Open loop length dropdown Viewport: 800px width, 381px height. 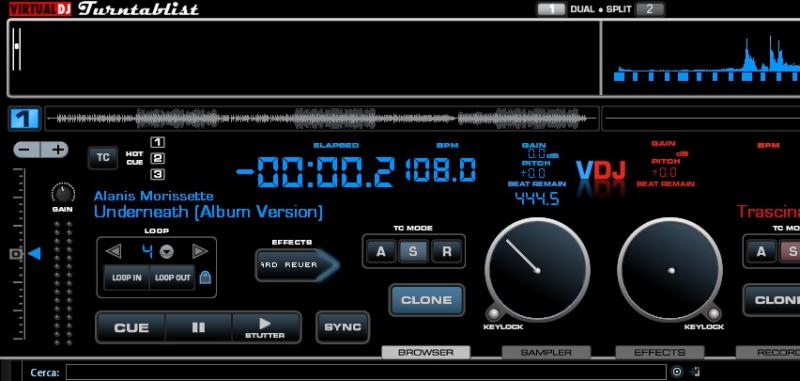167,251
